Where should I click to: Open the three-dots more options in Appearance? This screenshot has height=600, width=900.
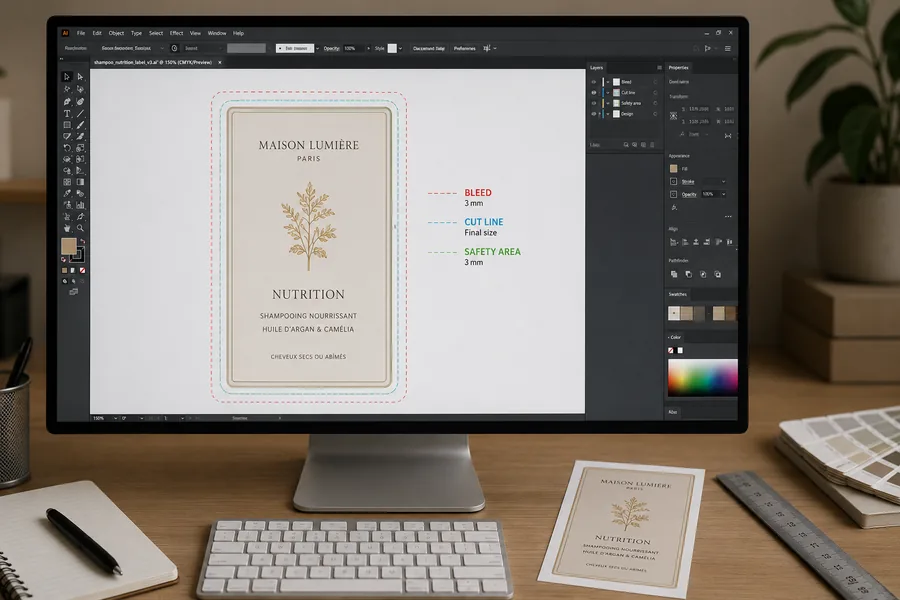[728, 216]
